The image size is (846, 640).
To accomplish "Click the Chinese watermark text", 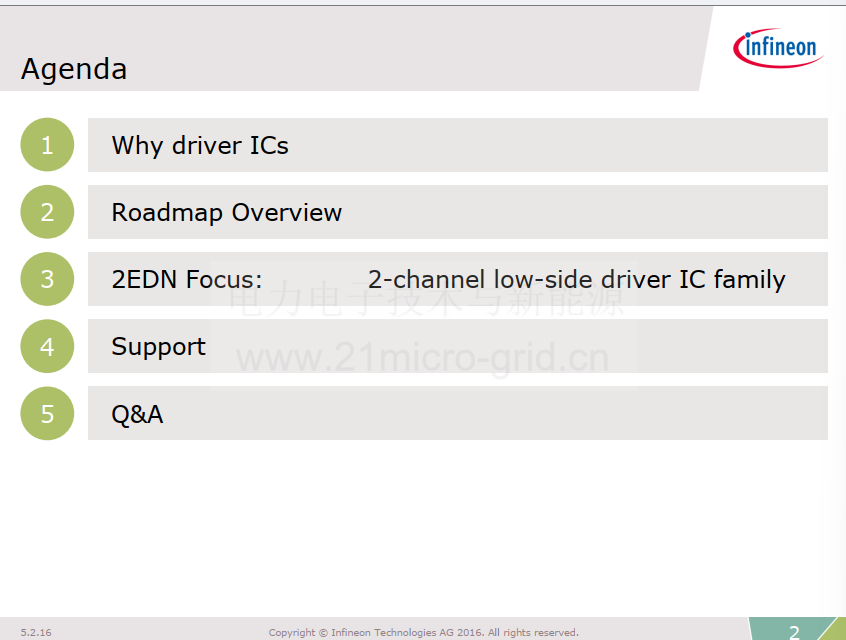I will pos(426,300).
